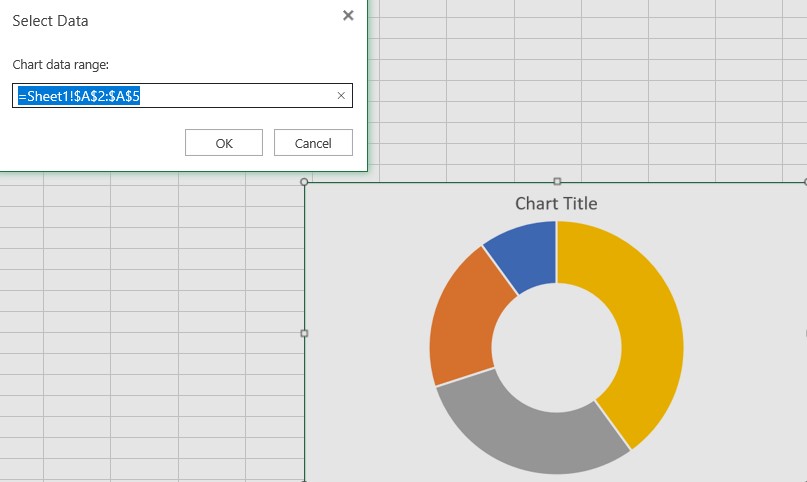Close the Select Data dialog

click(348, 15)
